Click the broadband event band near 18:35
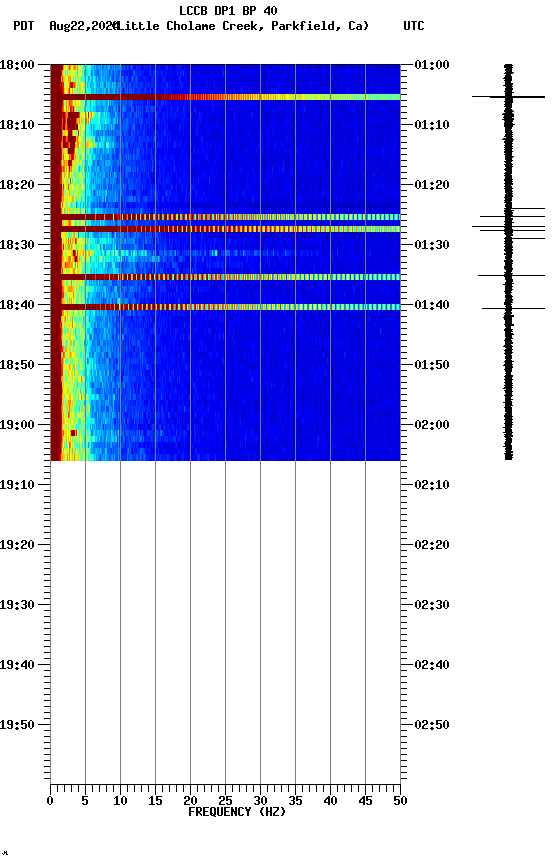The image size is (552, 864). [x=225, y=277]
